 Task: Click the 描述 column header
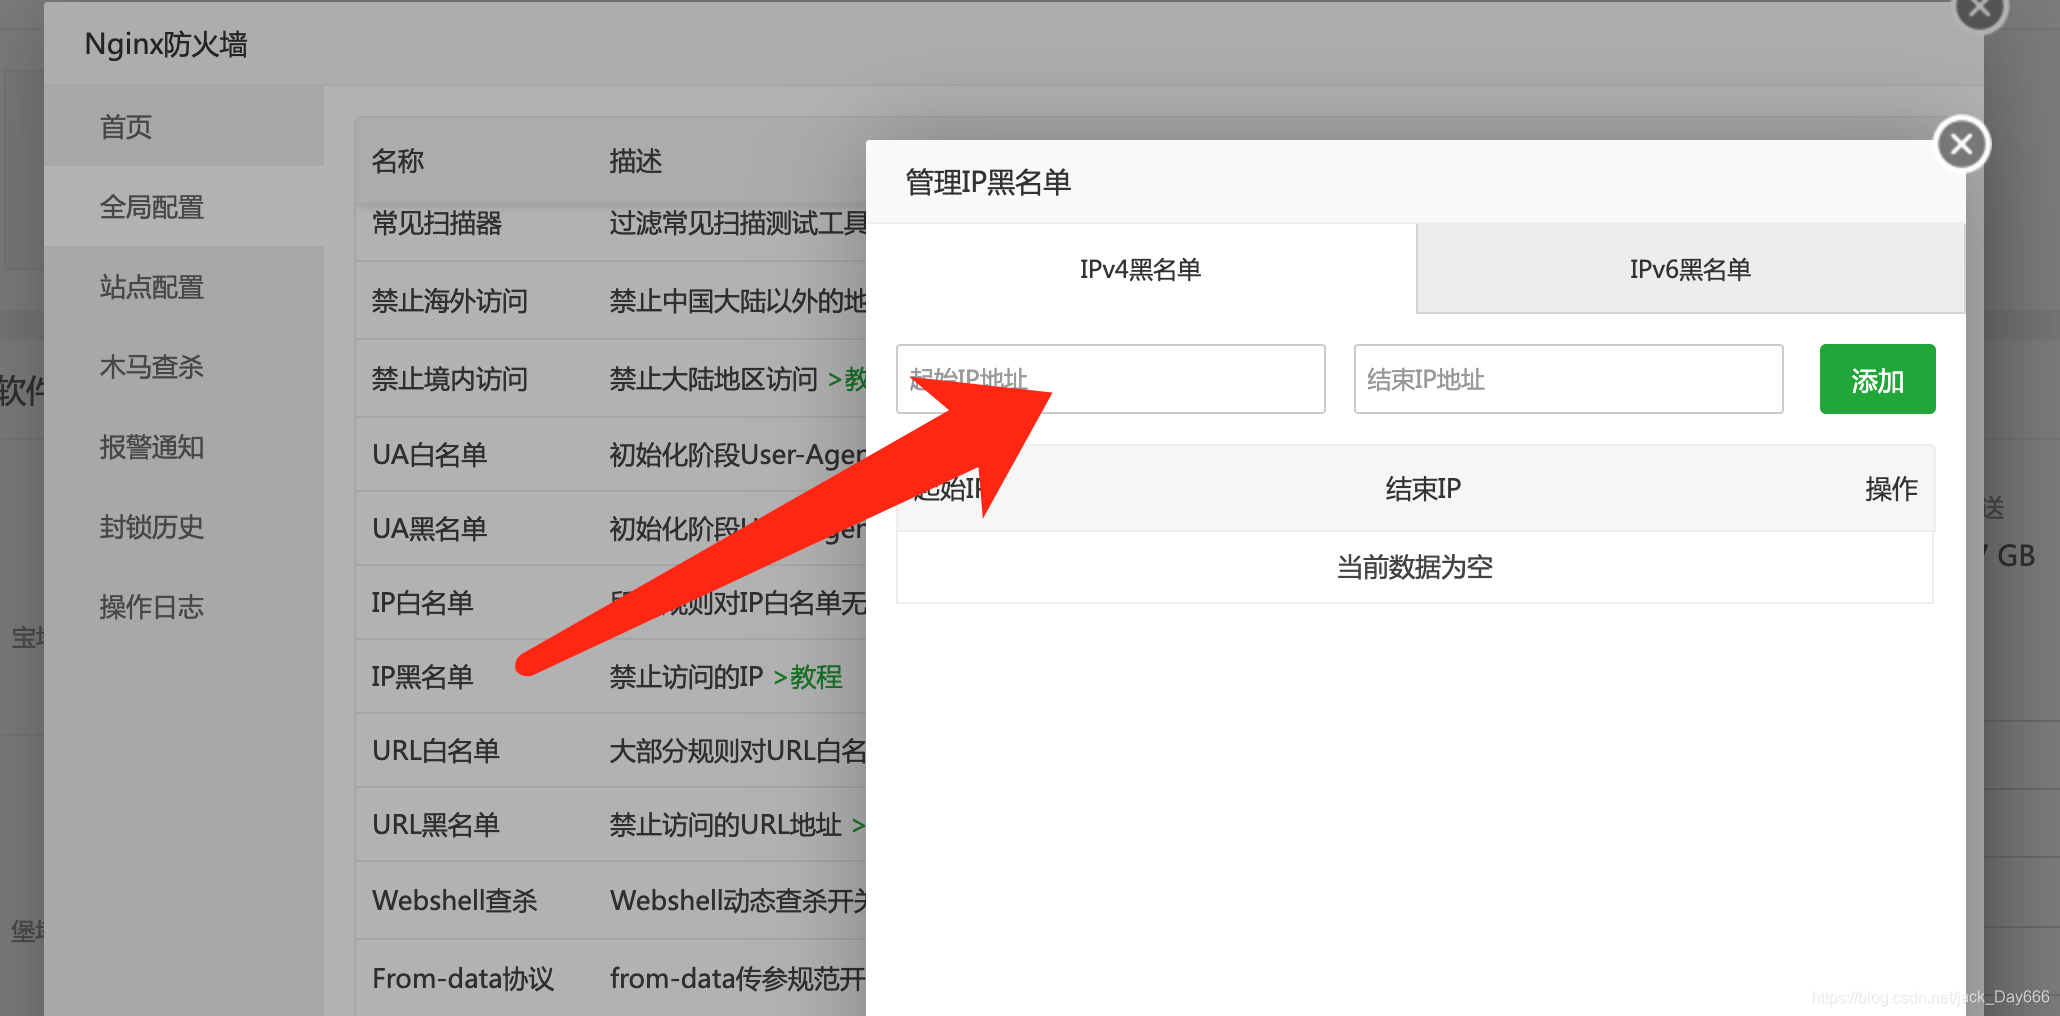point(636,161)
